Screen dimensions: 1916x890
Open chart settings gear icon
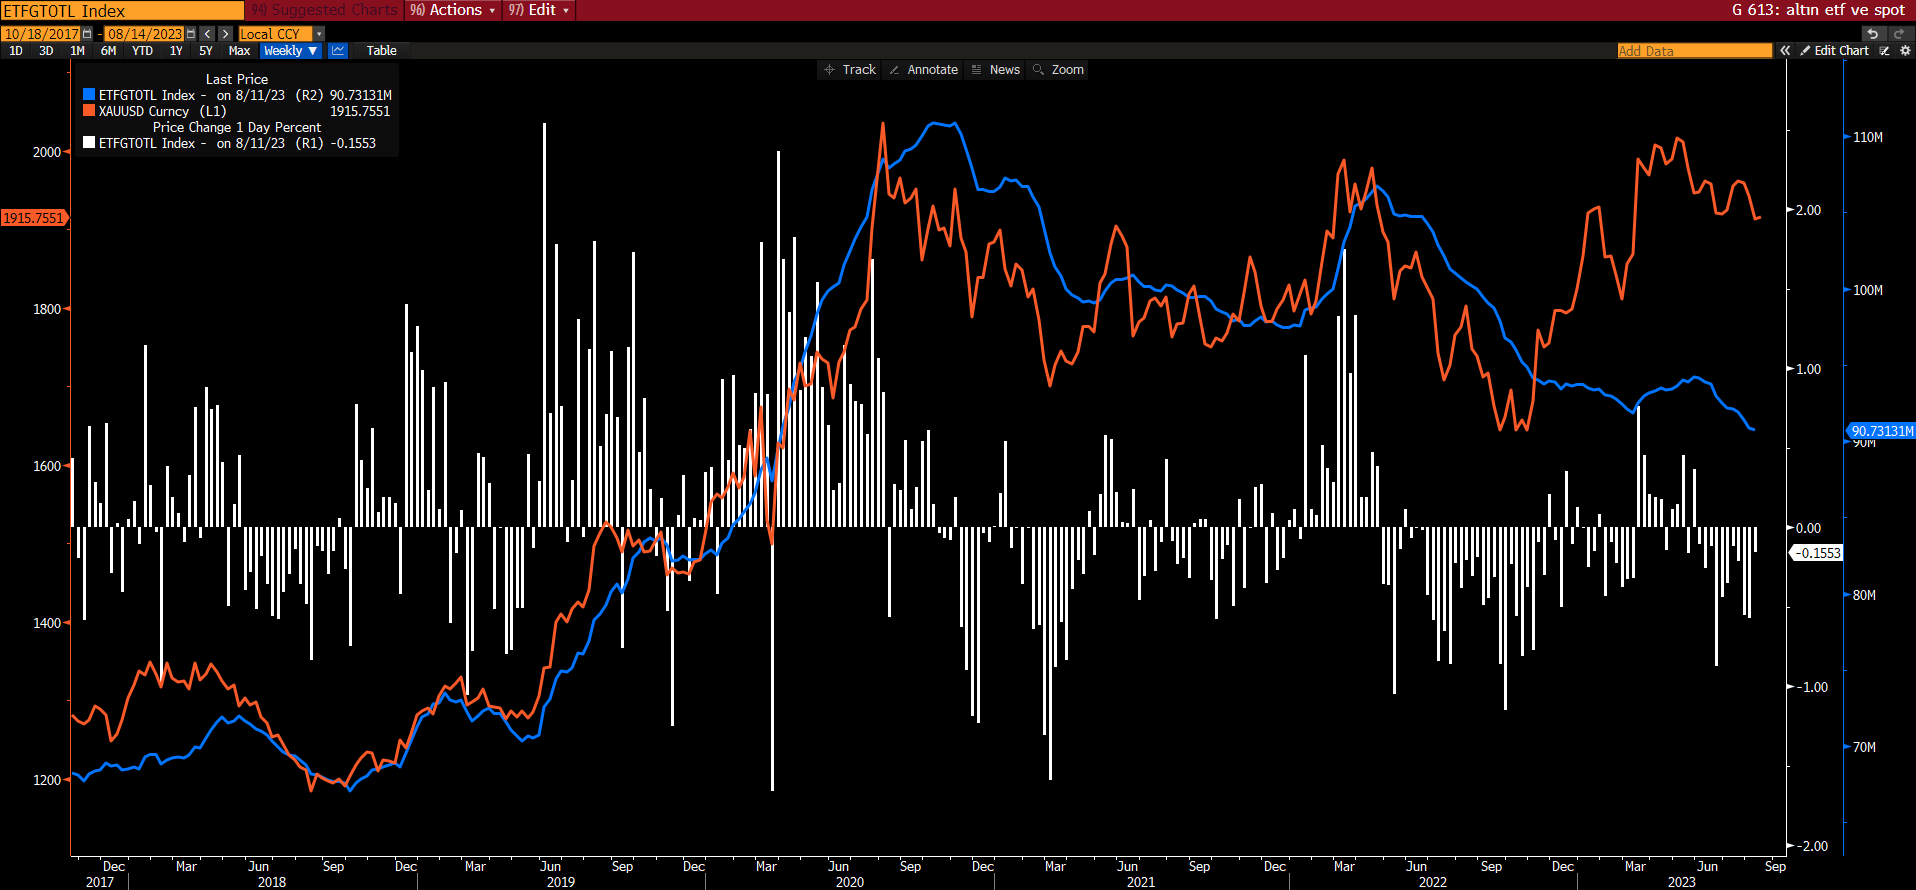pos(1905,50)
